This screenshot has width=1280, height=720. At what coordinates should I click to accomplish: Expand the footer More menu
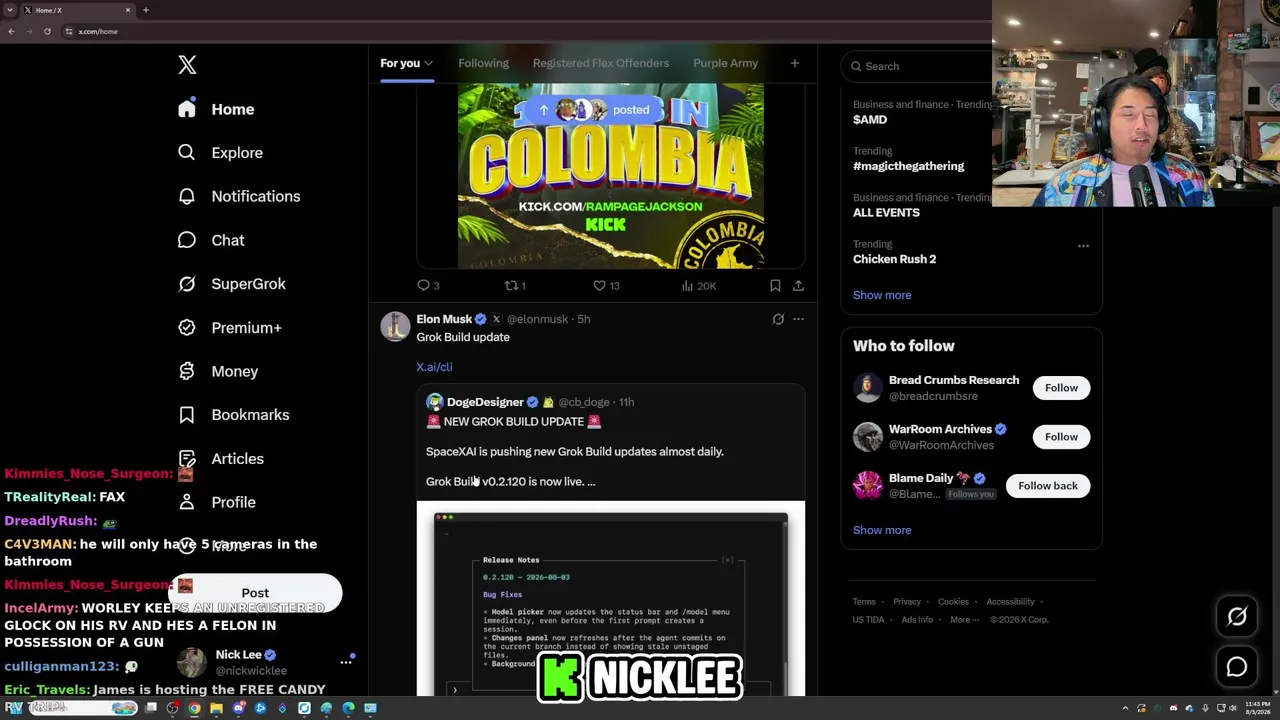pyautogui.click(x=965, y=620)
